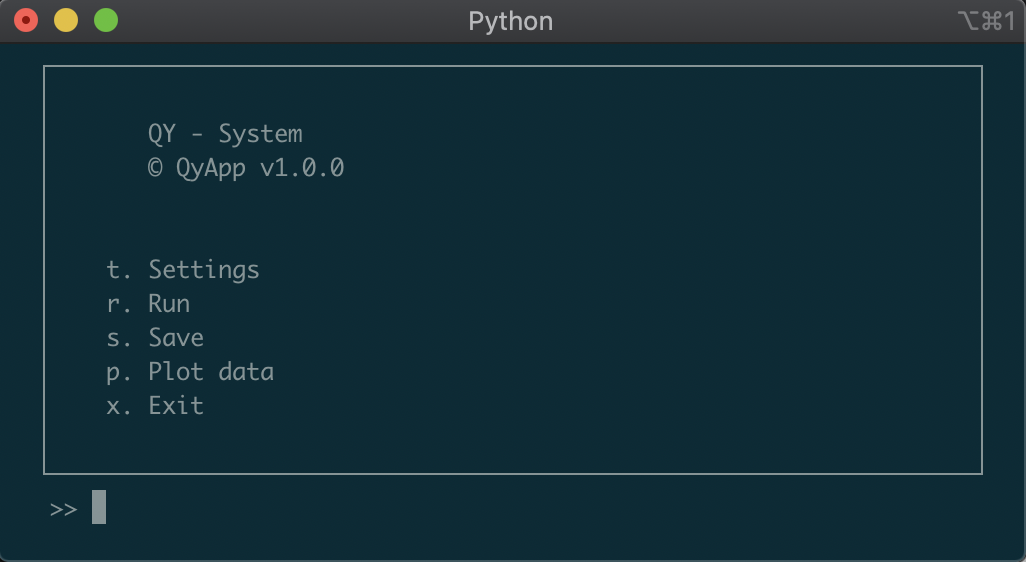Click the 'x.' shortcut key label
Screen dimensions: 1026x562
click(x=118, y=407)
